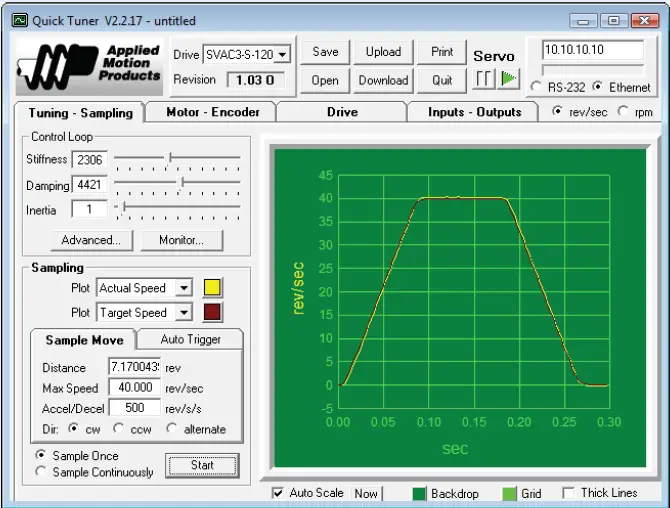Close the Quick Tuner window
The height and width of the screenshot is (508, 670).
(644, 21)
